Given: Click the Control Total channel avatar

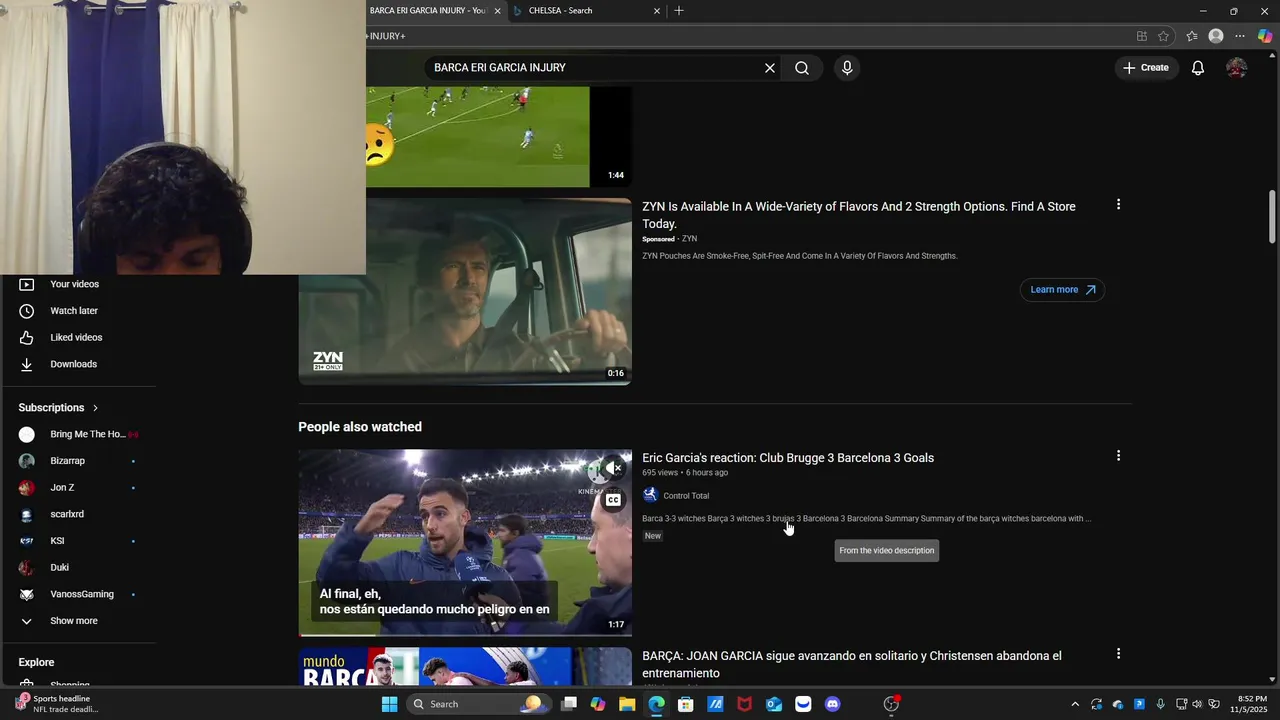Looking at the screenshot, I should [650, 495].
